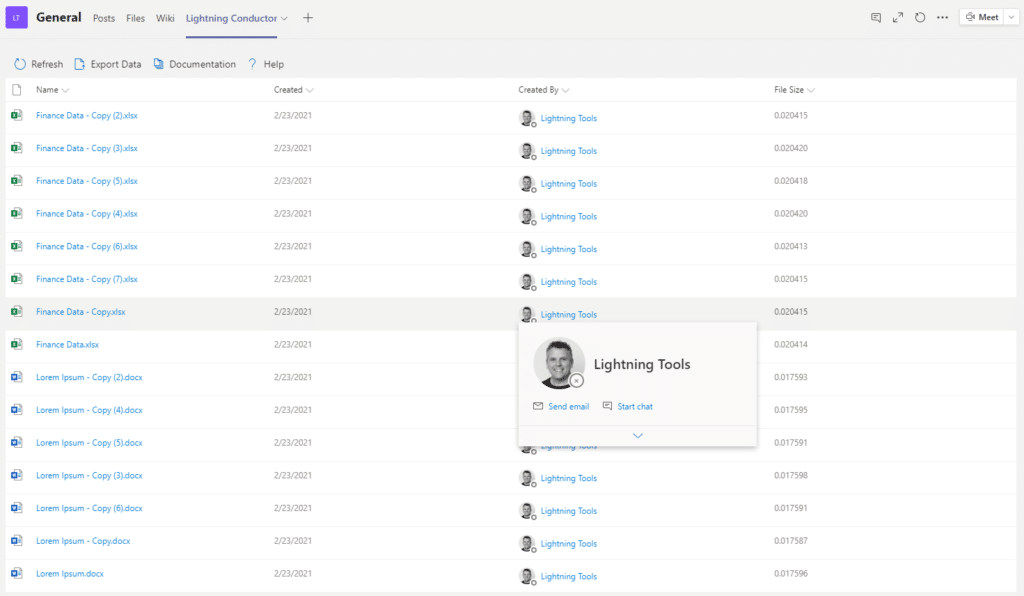The image size is (1024, 596).
Task: Expand tab to full screen icon
Action: coord(898,18)
